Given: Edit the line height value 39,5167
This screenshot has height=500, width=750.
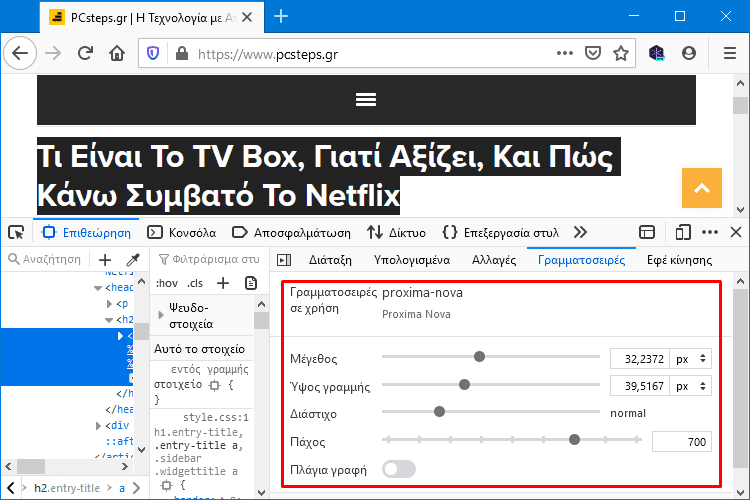Looking at the screenshot, I should tap(640, 386).
